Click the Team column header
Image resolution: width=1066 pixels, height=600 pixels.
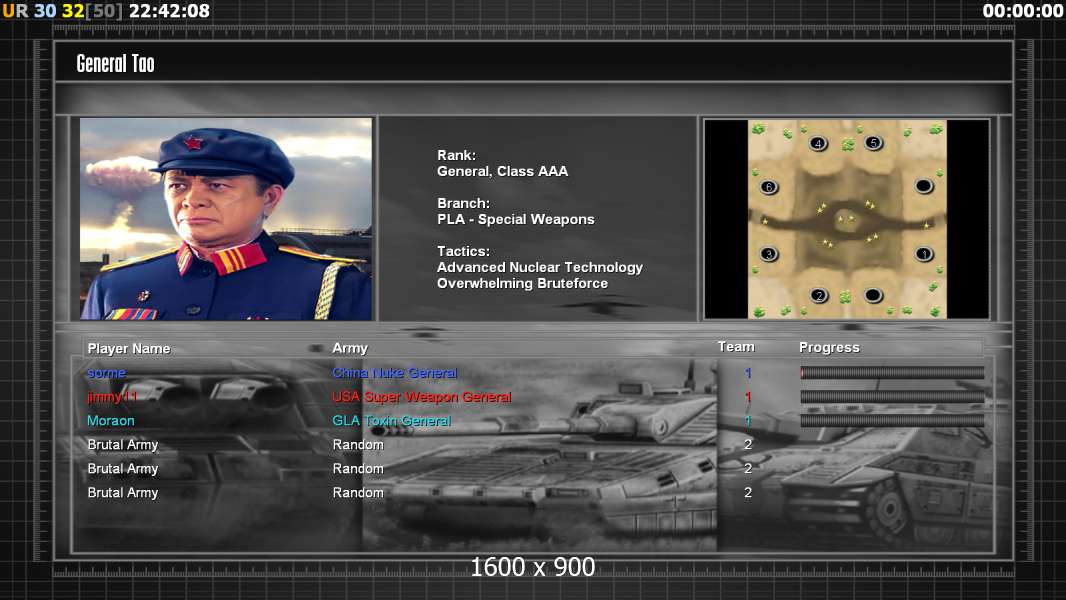click(736, 347)
